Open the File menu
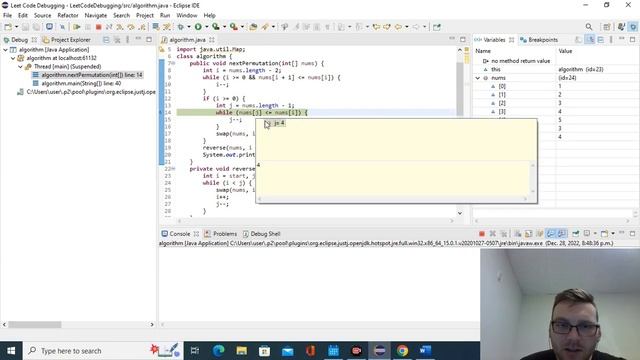Viewport: 640px width, 360px height. coord(7,16)
